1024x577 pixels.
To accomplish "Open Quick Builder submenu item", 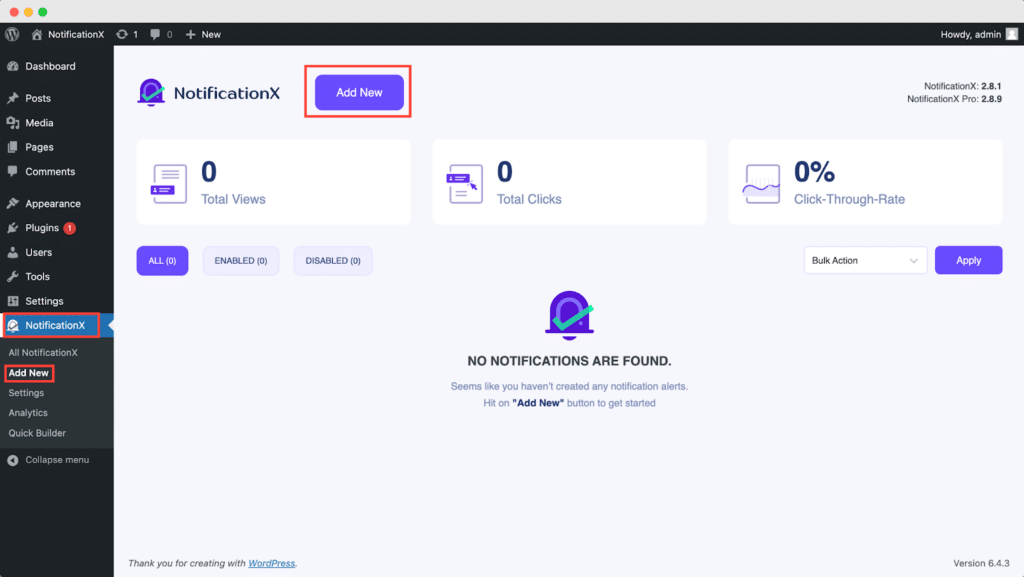I will tap(37, 433).
